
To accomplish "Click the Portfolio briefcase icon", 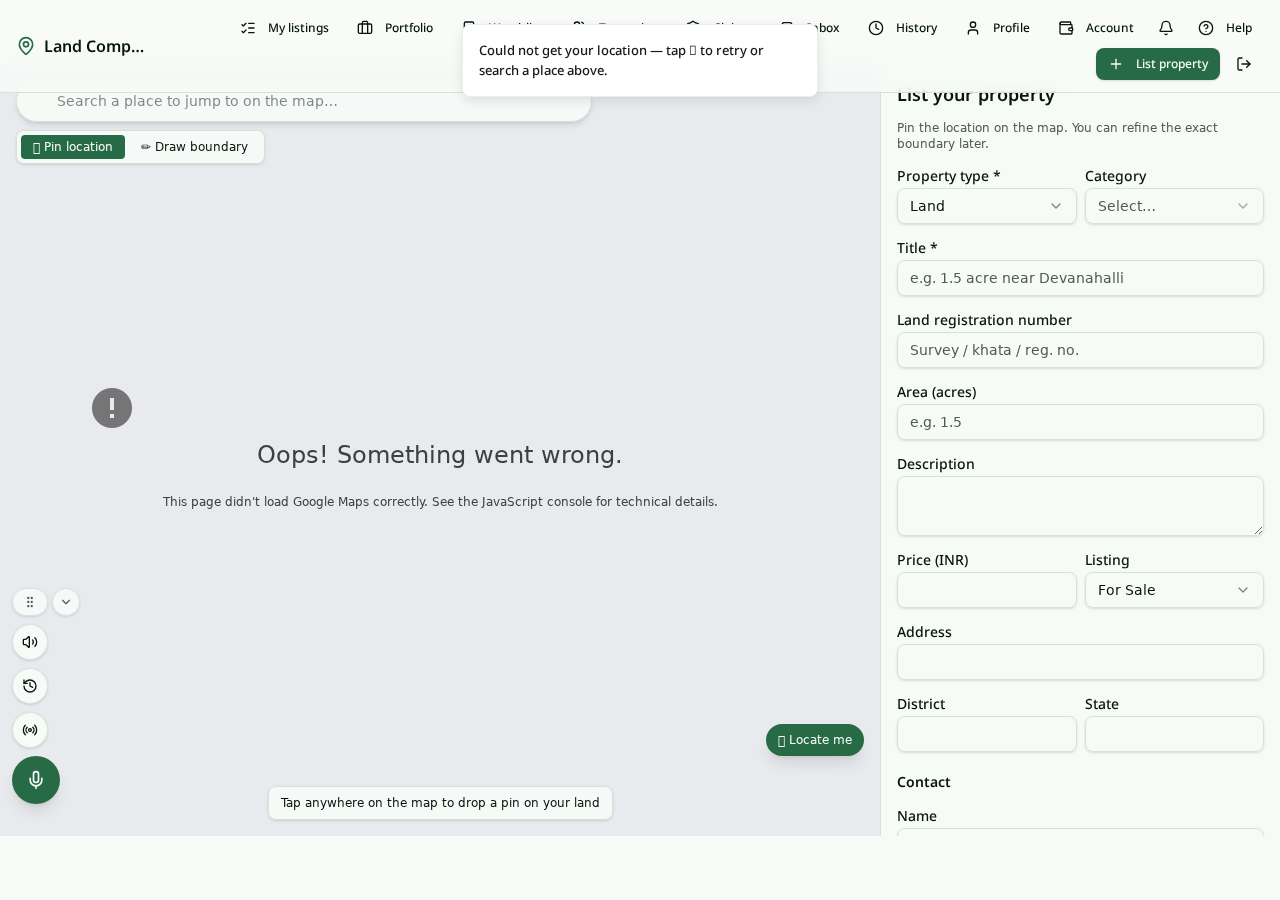I will 365,28.
